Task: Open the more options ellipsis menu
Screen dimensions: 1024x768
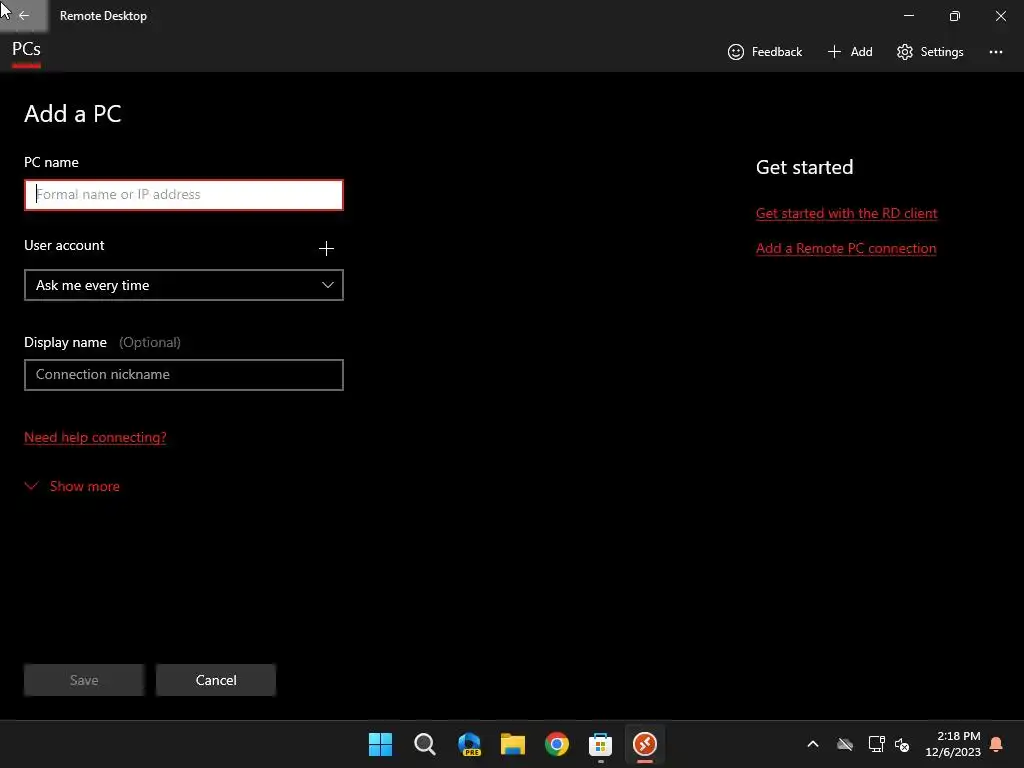Action: tap(995, 52)
